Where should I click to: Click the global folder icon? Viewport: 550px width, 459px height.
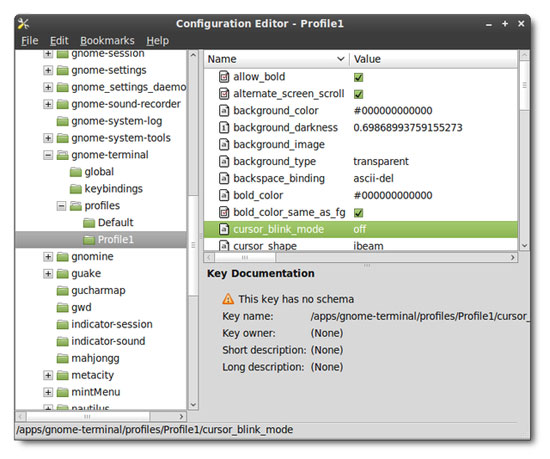point(76,172)
